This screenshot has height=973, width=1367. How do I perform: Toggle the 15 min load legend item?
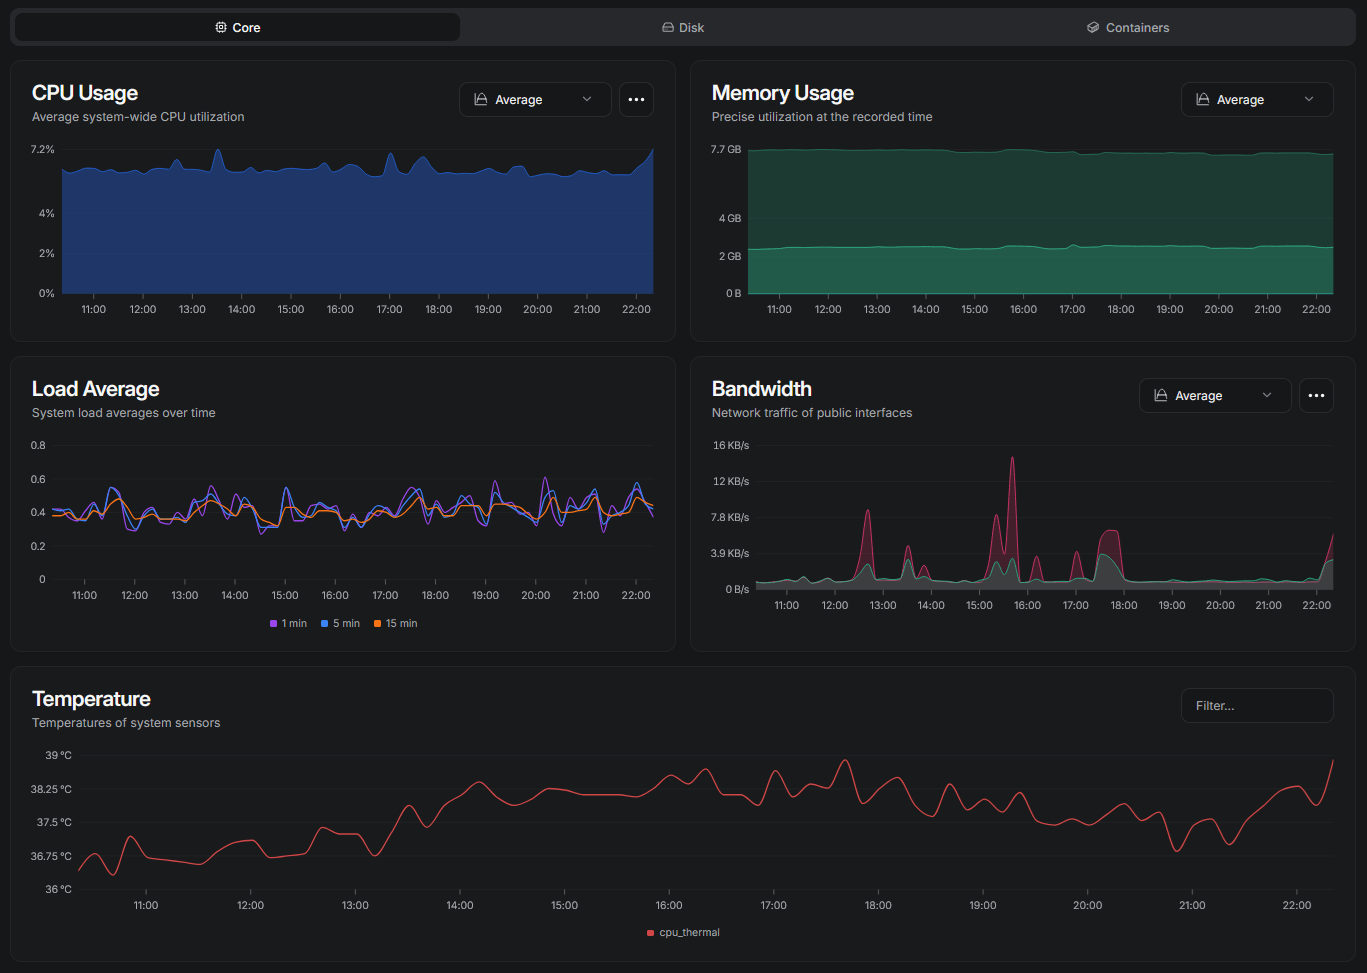tap(395, 623)
